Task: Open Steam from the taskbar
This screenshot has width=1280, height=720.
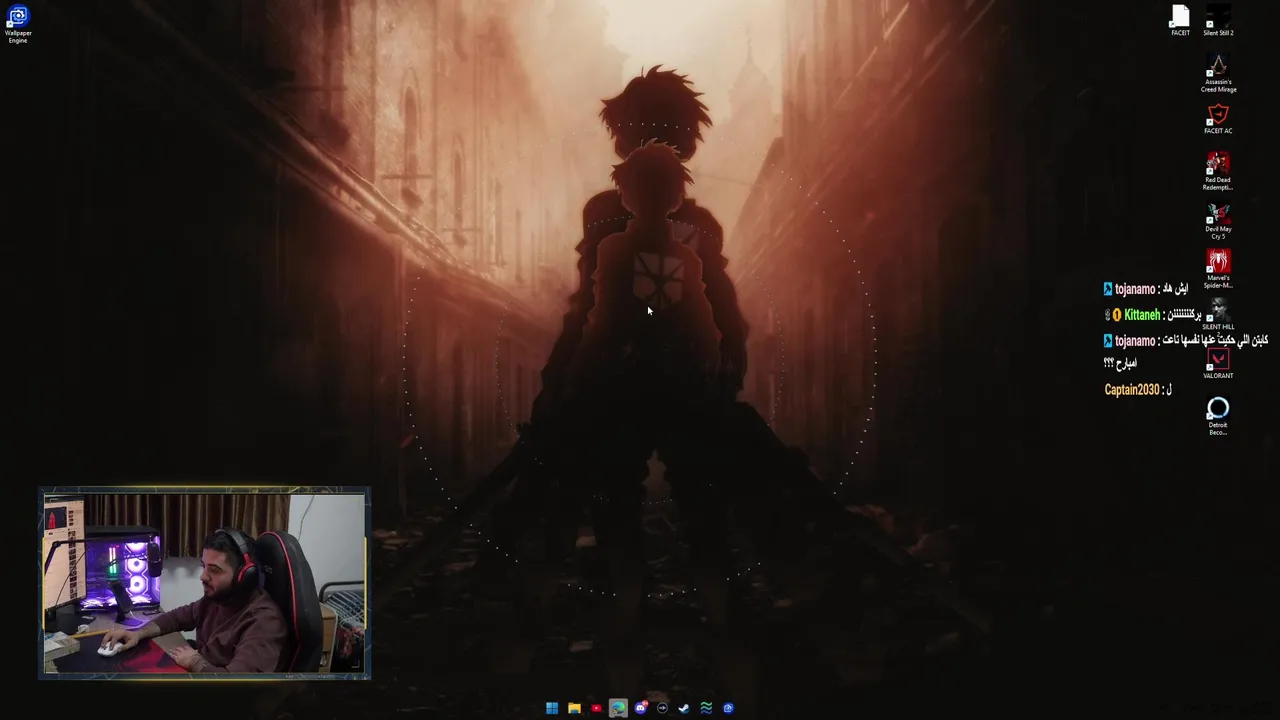Action: point(684,708)
